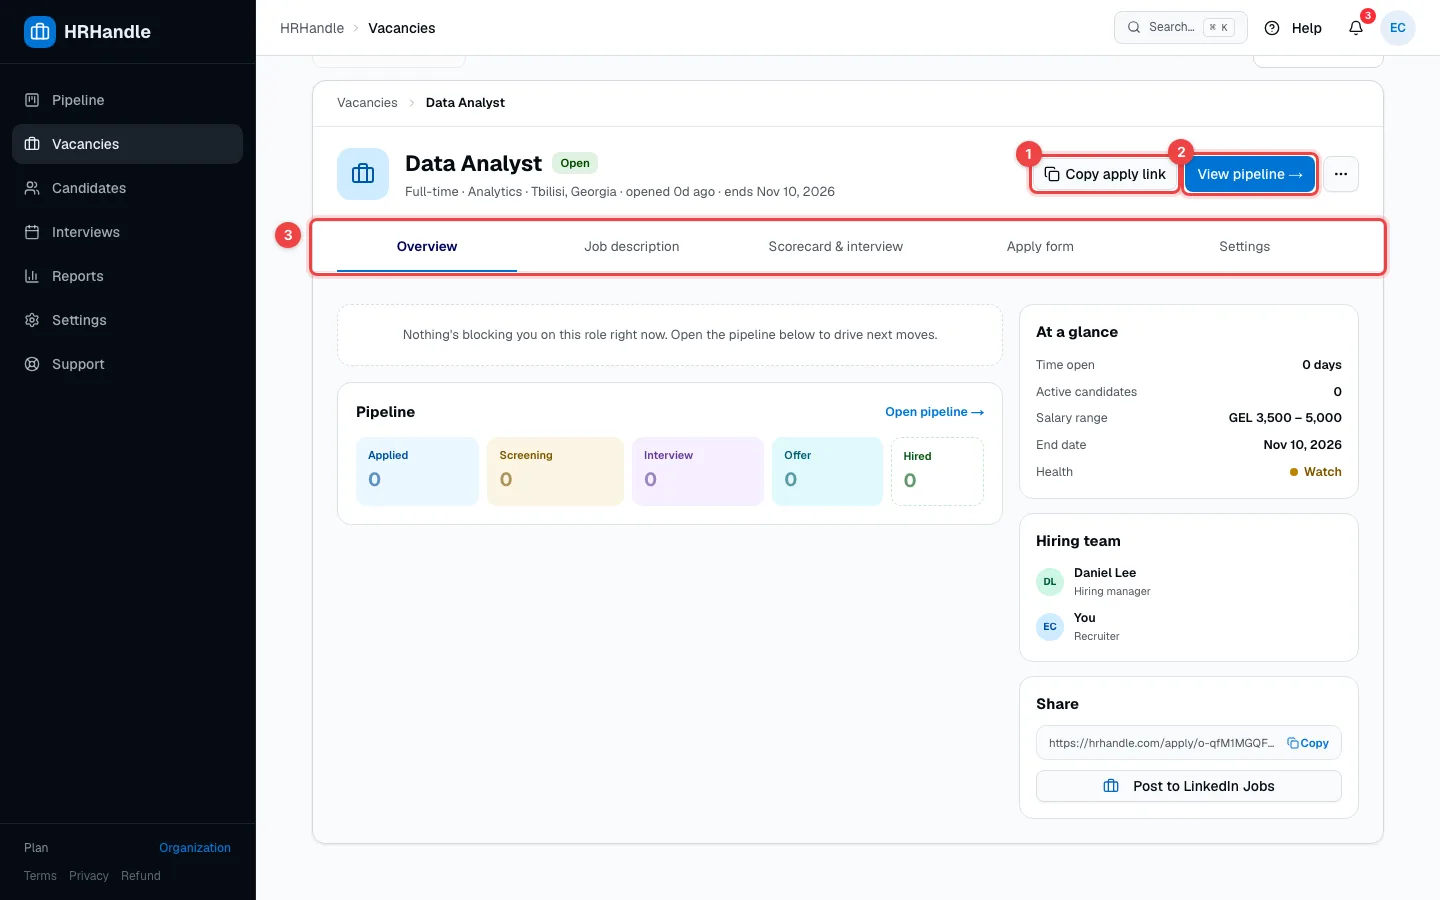The height and width of the screenshot is (900, 1440).
Task: Click HRHandle in the top breadcrumb
Action: (312, 28)
